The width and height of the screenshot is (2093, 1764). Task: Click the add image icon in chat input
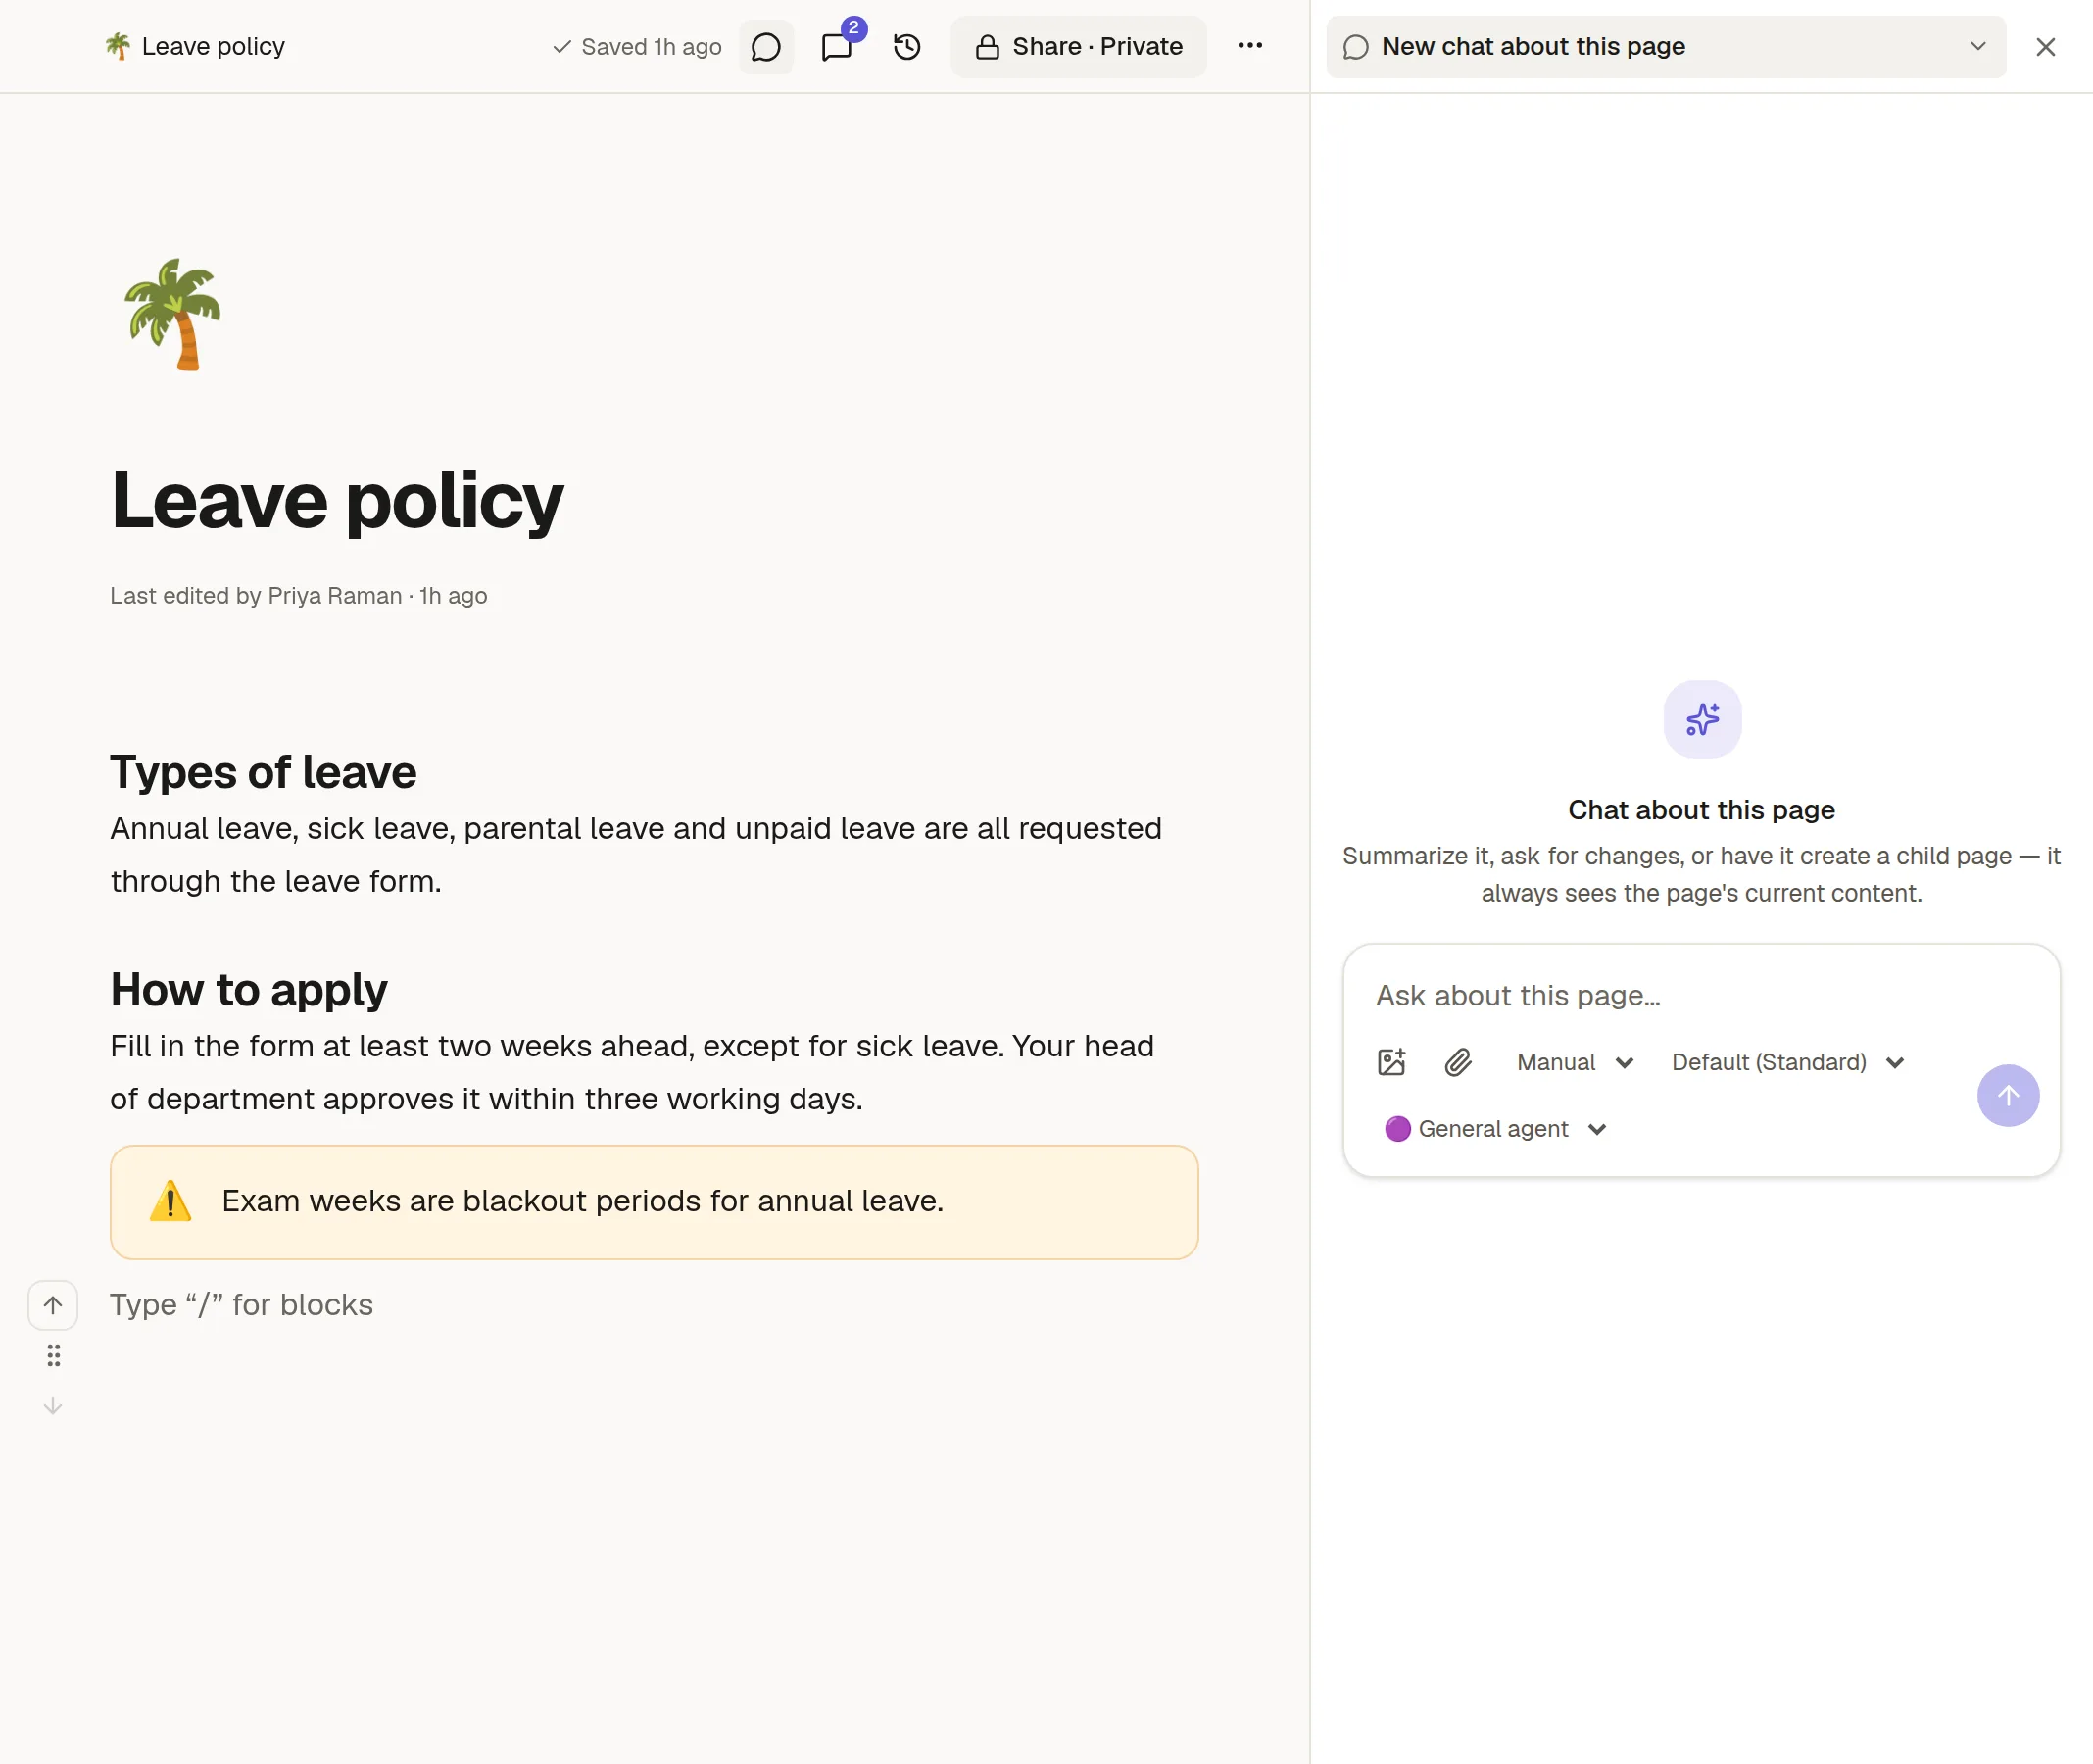(x=1391, y=1062)
